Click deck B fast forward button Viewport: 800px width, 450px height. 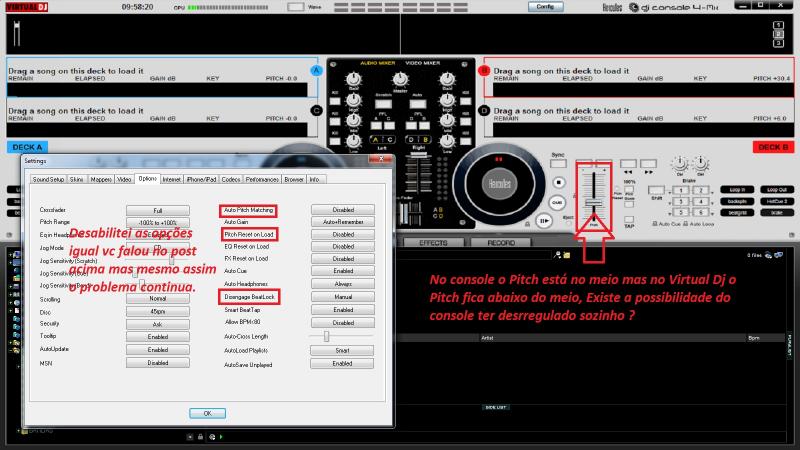point(648,164)
